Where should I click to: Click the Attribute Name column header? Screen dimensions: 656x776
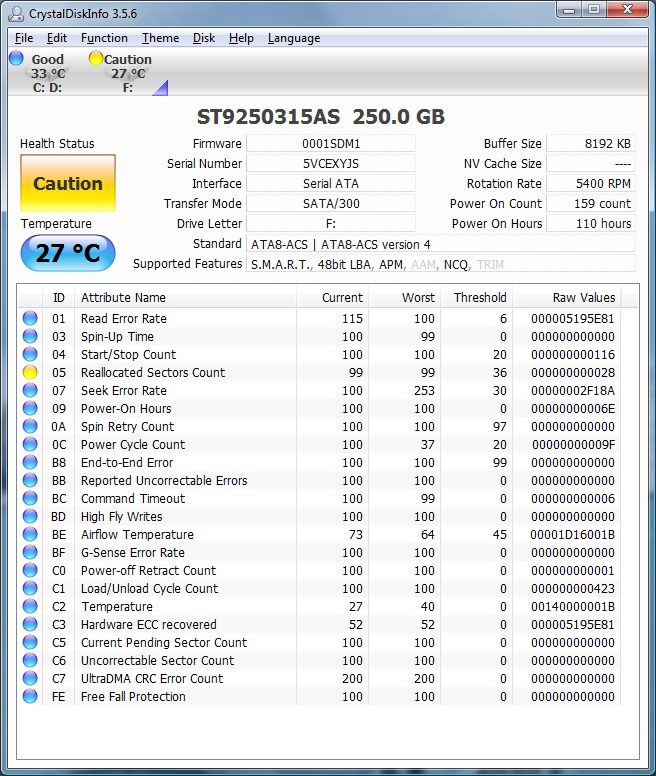pos(186,297)
